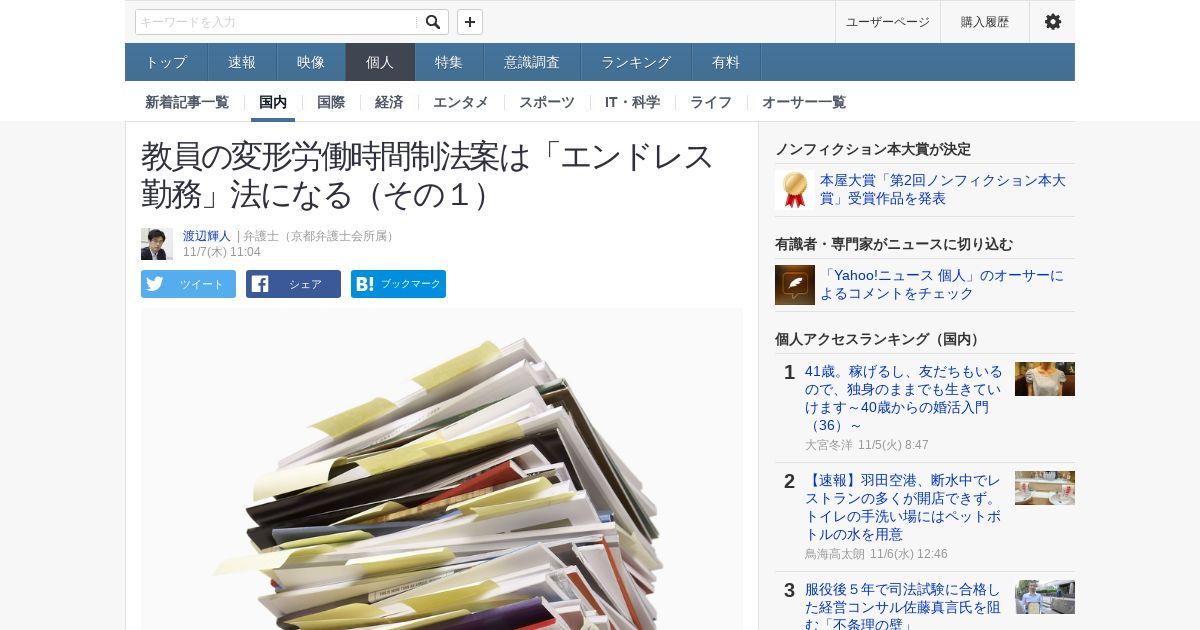Open the ランキング tab
The image size is (1200, 630).
click(636, 62)
